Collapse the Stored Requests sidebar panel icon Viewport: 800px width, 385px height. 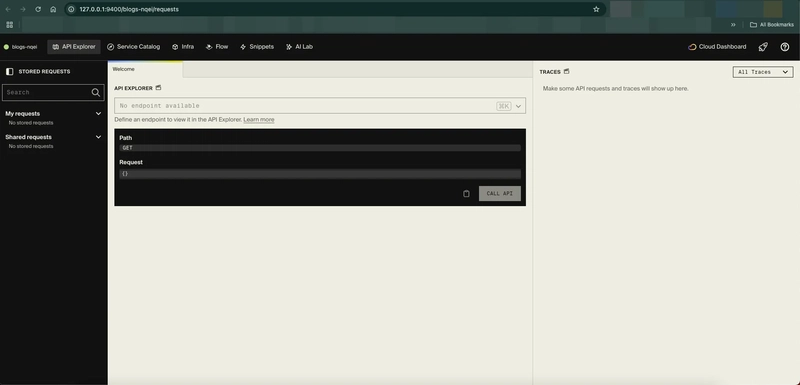click(10, 72)
